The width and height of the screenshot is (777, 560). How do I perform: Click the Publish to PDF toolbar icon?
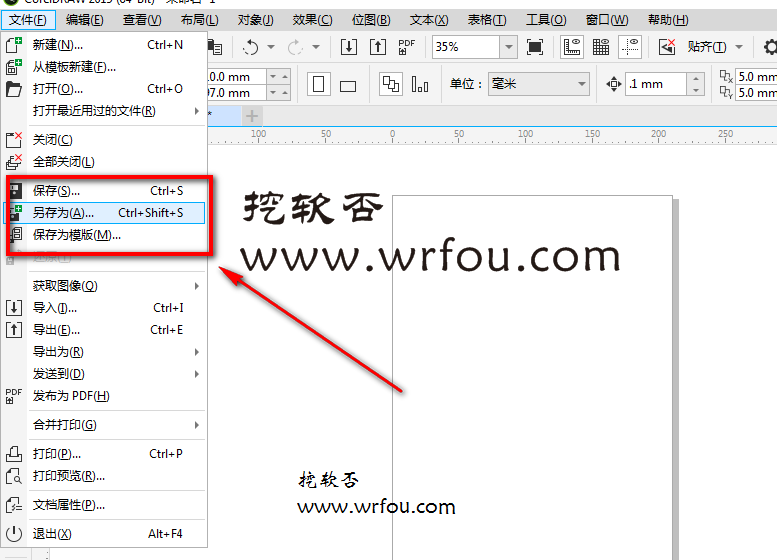[x=407, y=47]
